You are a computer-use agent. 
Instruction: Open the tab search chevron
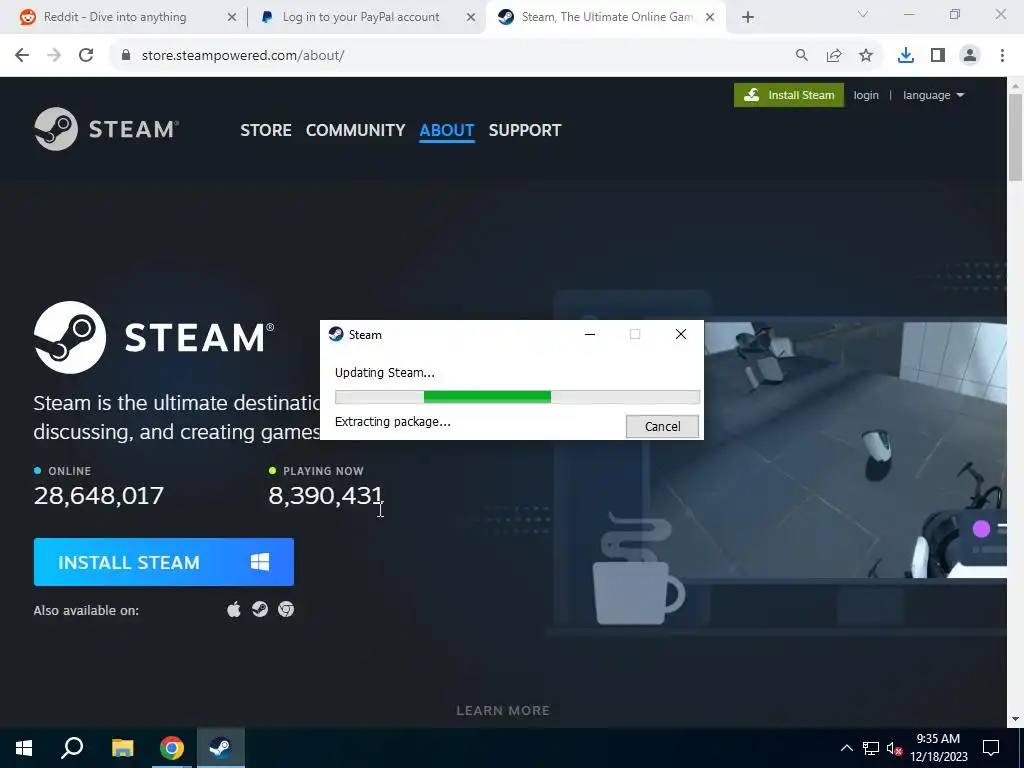tap(863, 14)
